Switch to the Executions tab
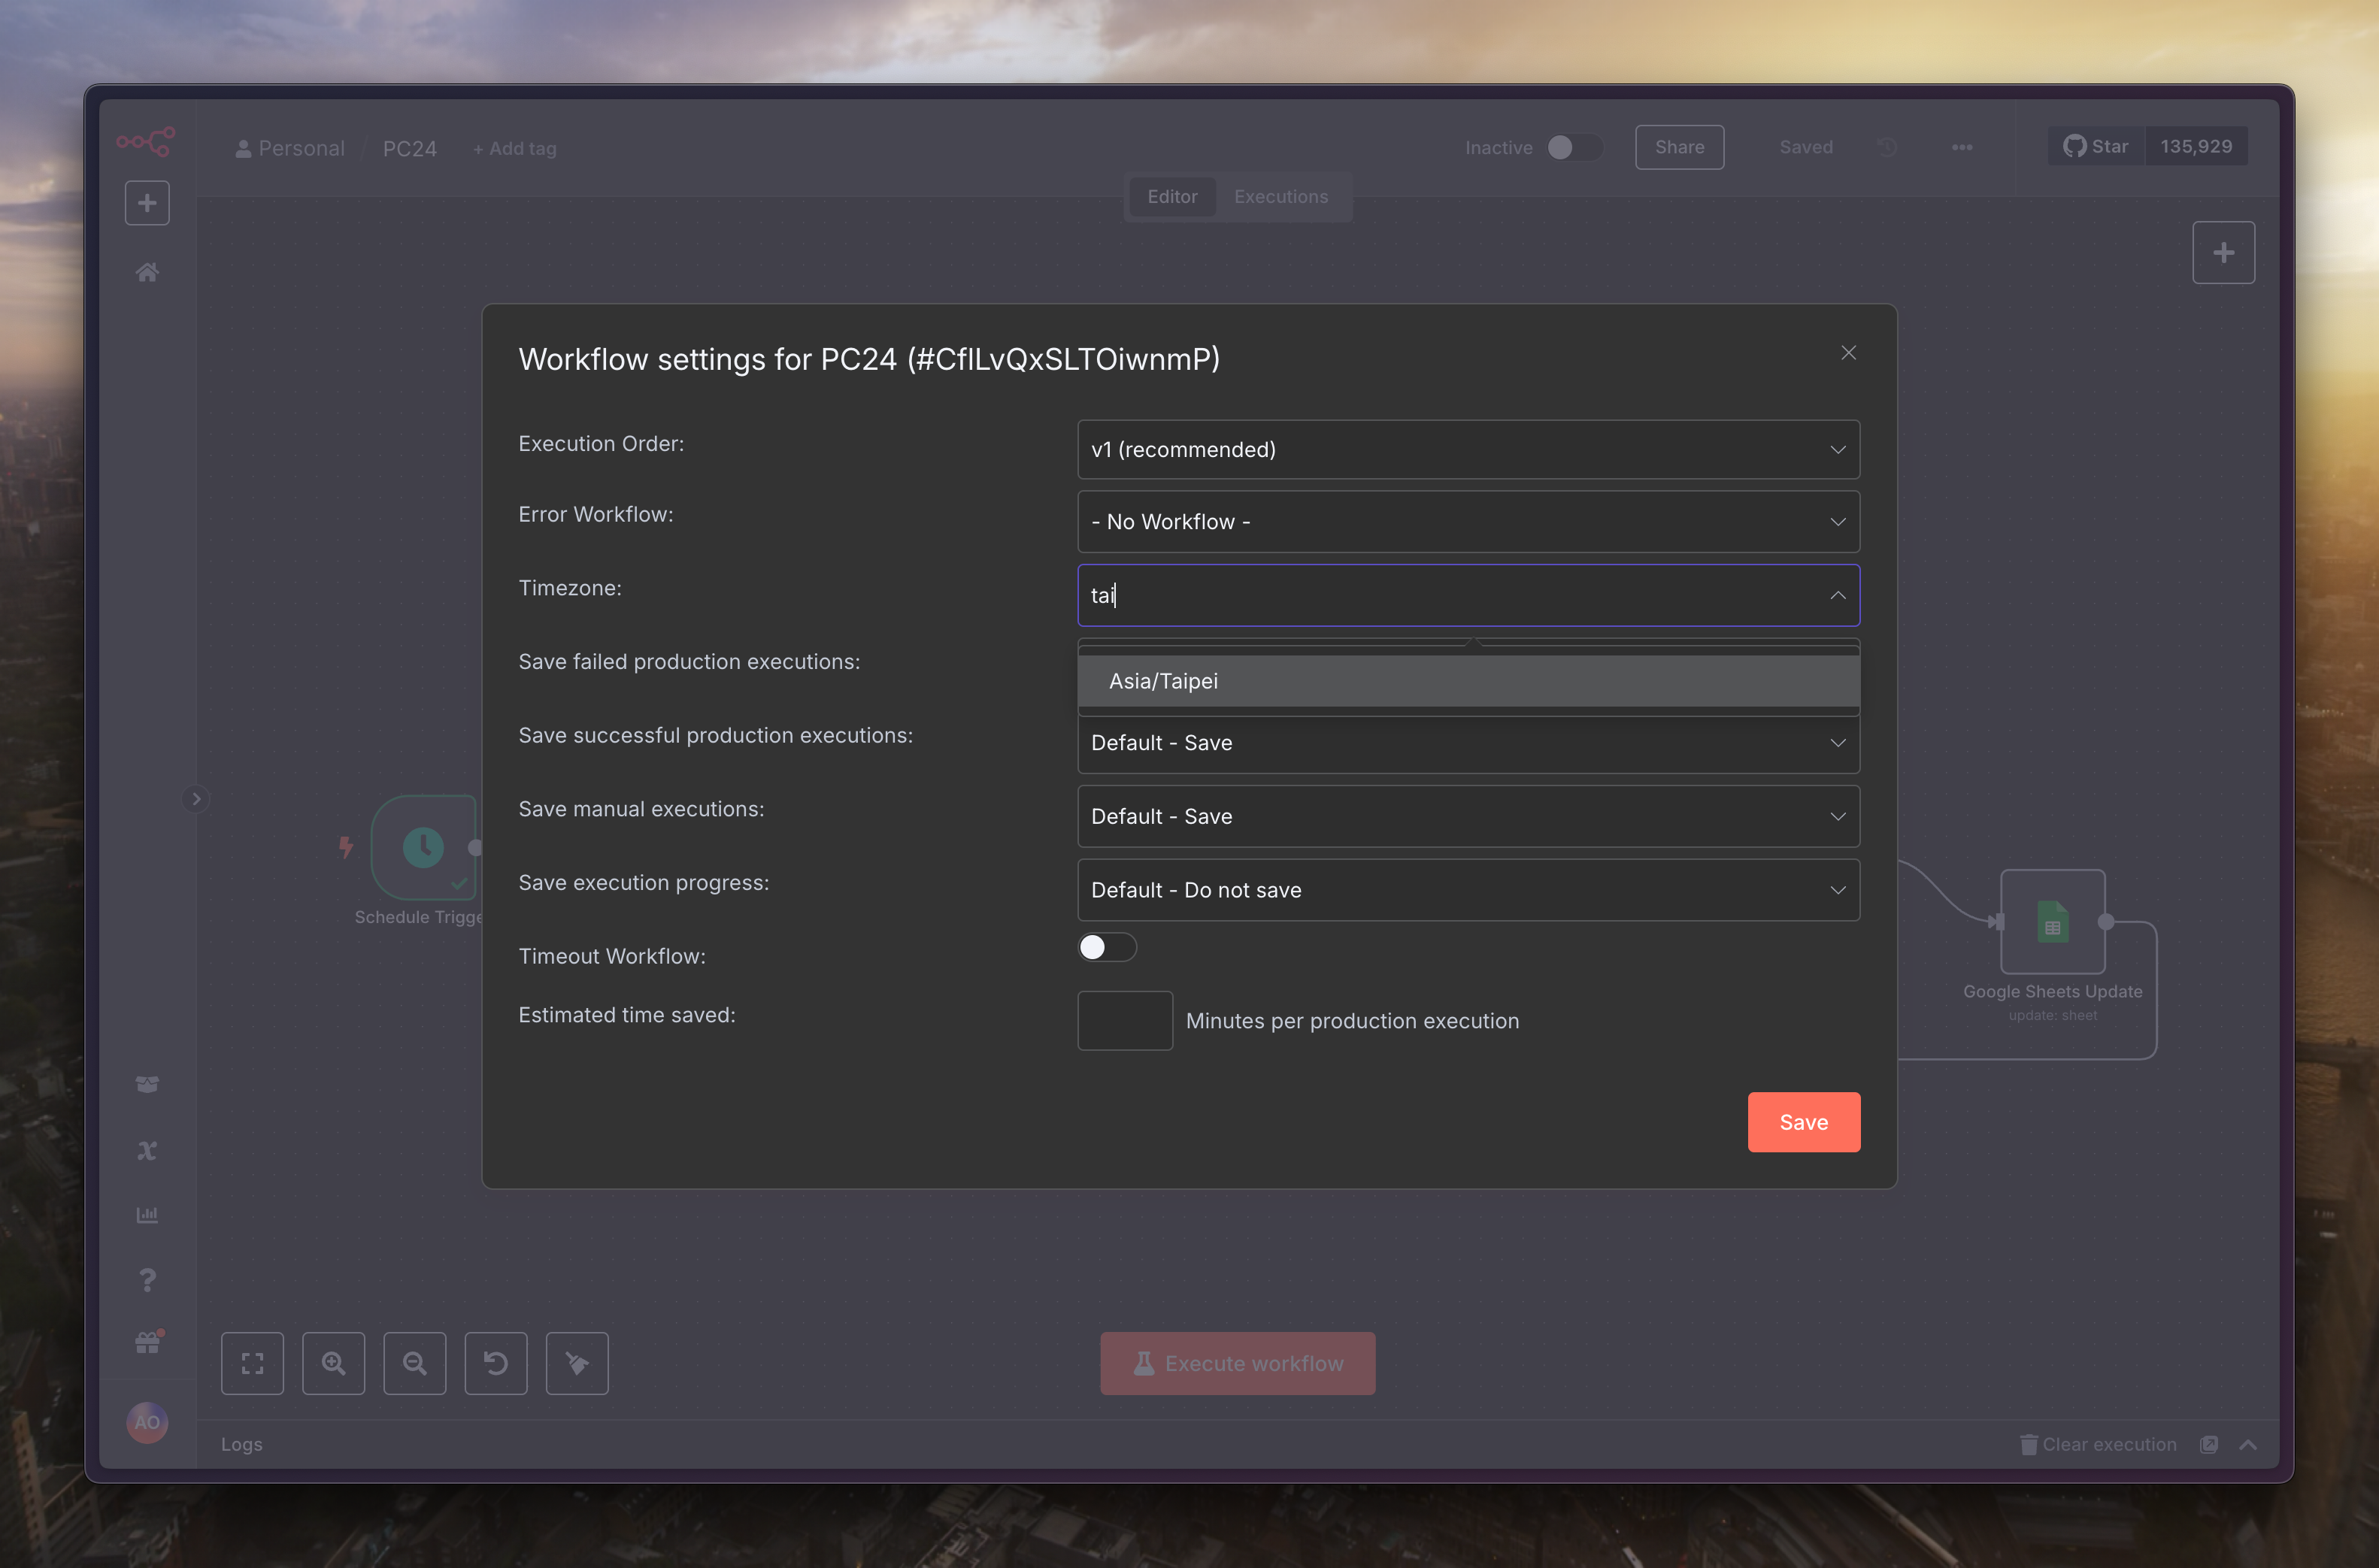The height and width of the screenshot is (1568, 2379). tap(1281, 197)
